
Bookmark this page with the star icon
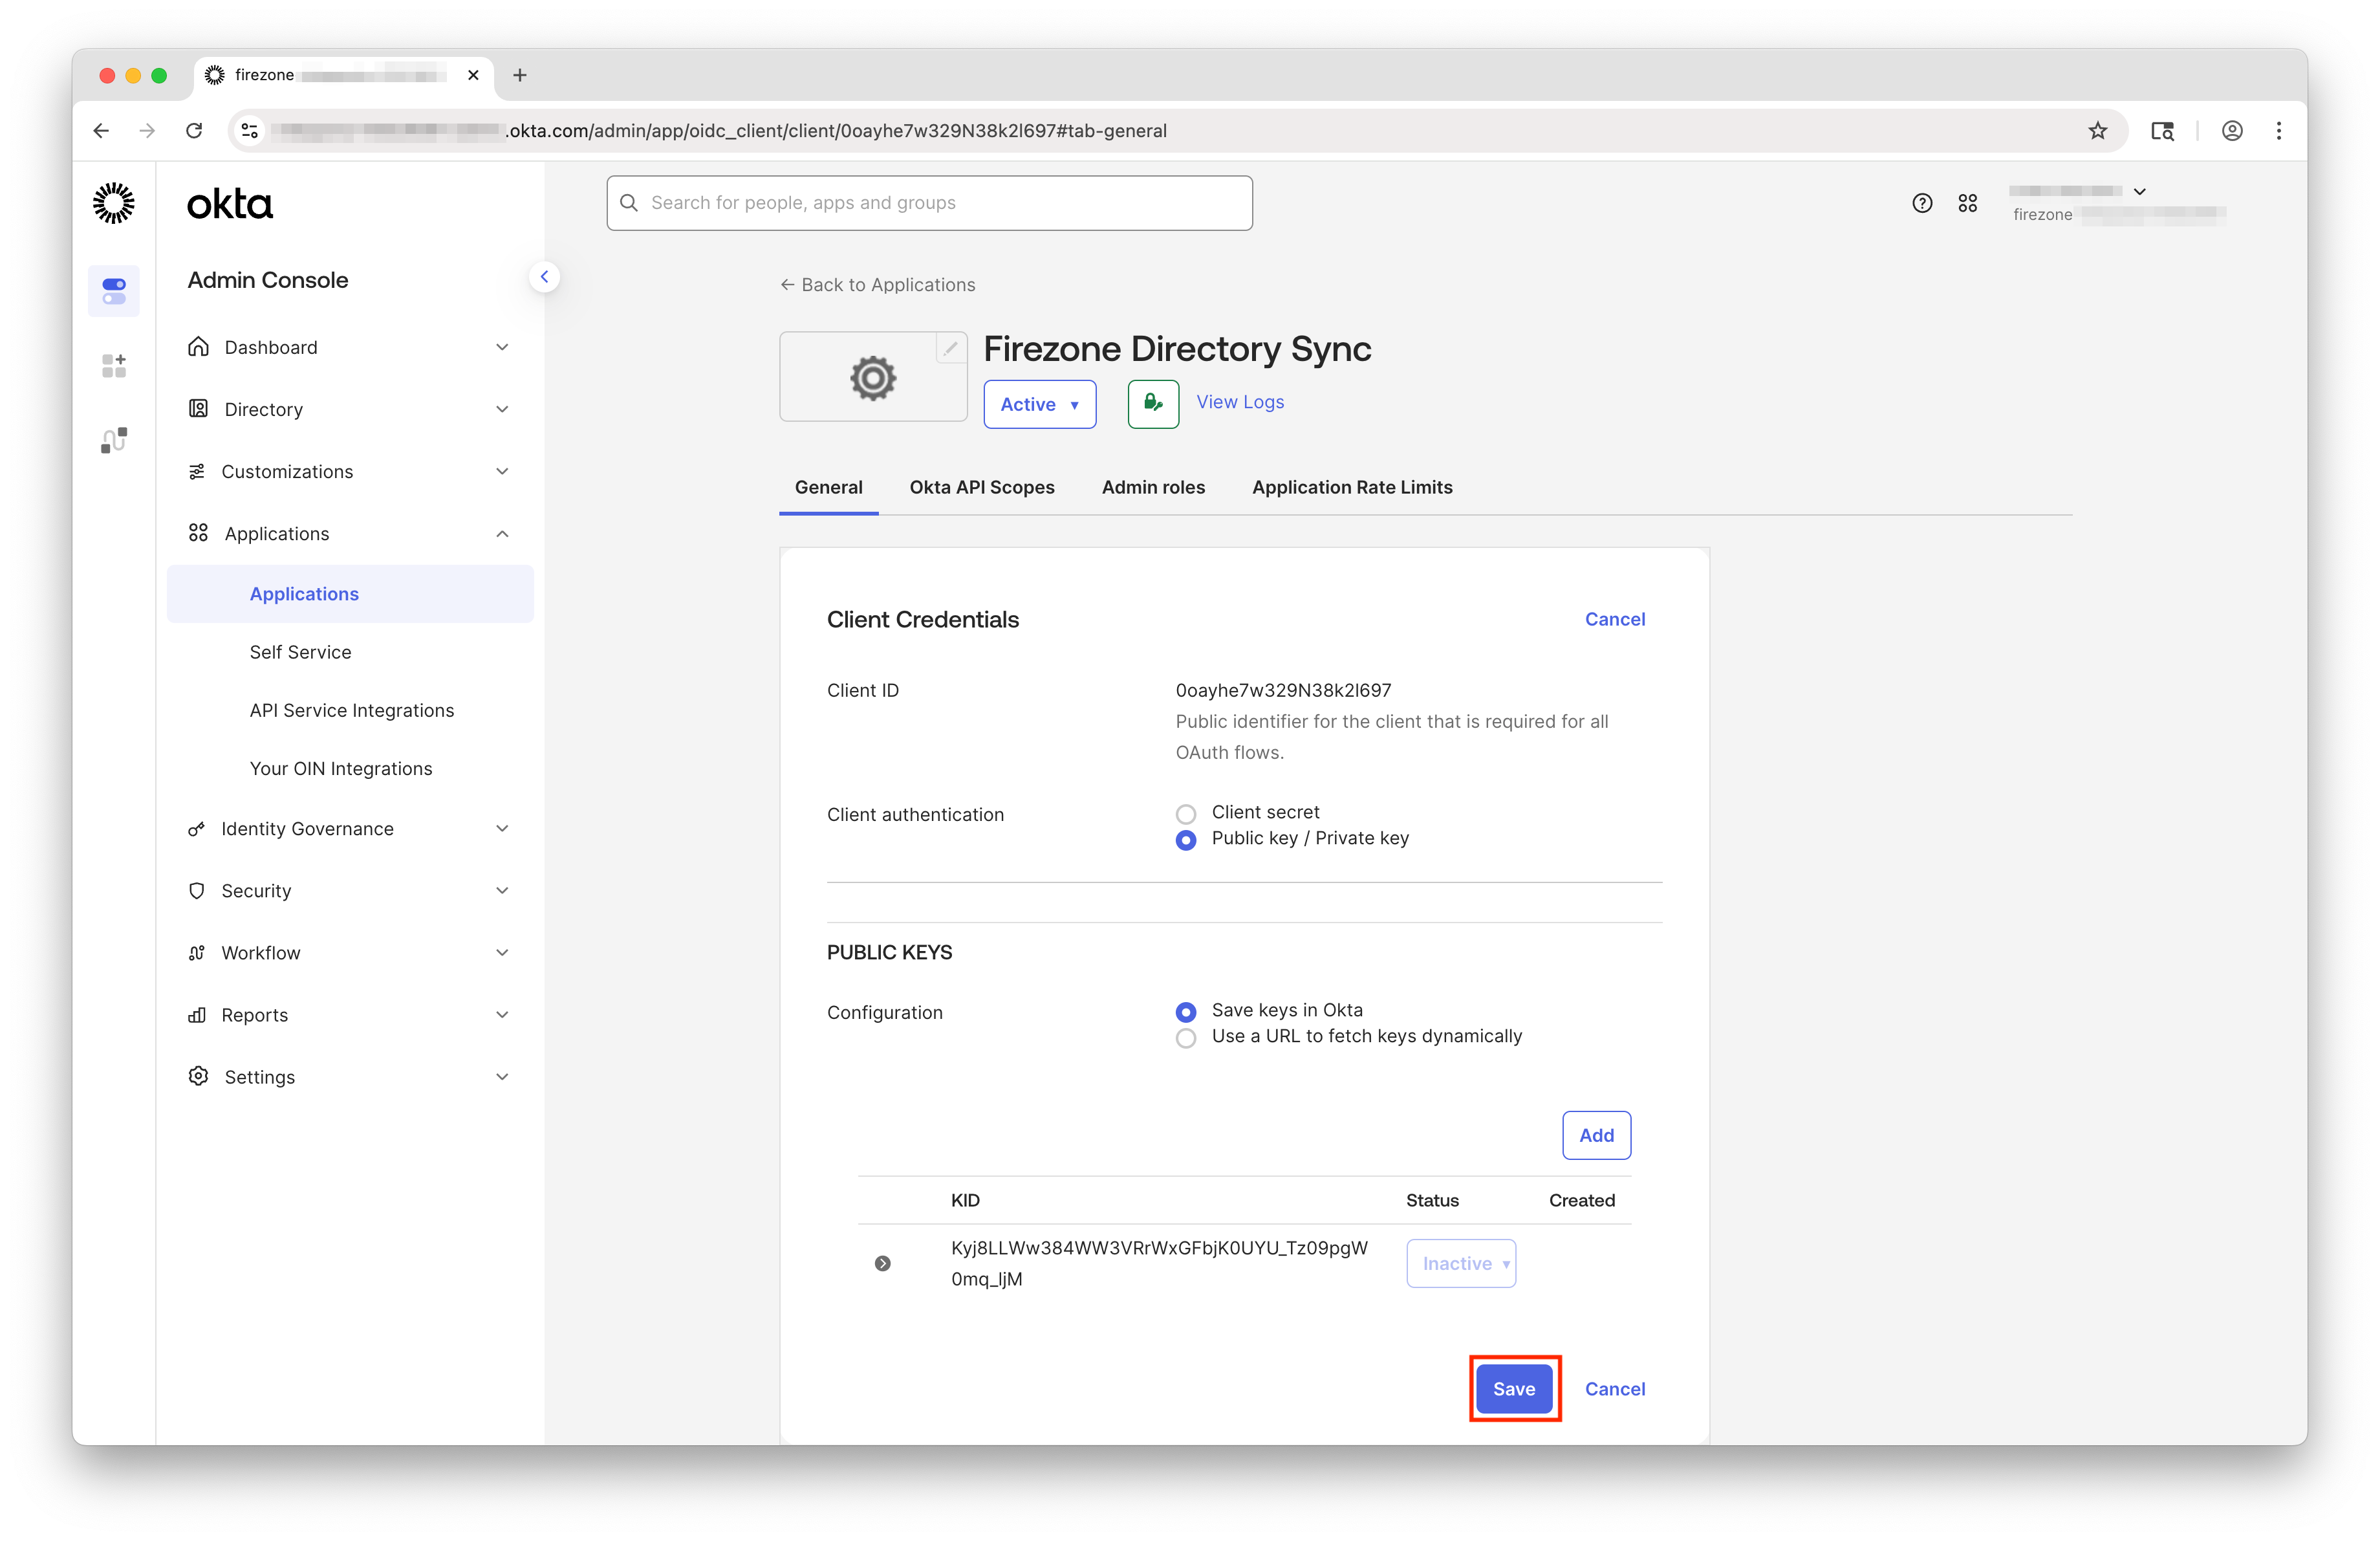(2097, 131)
